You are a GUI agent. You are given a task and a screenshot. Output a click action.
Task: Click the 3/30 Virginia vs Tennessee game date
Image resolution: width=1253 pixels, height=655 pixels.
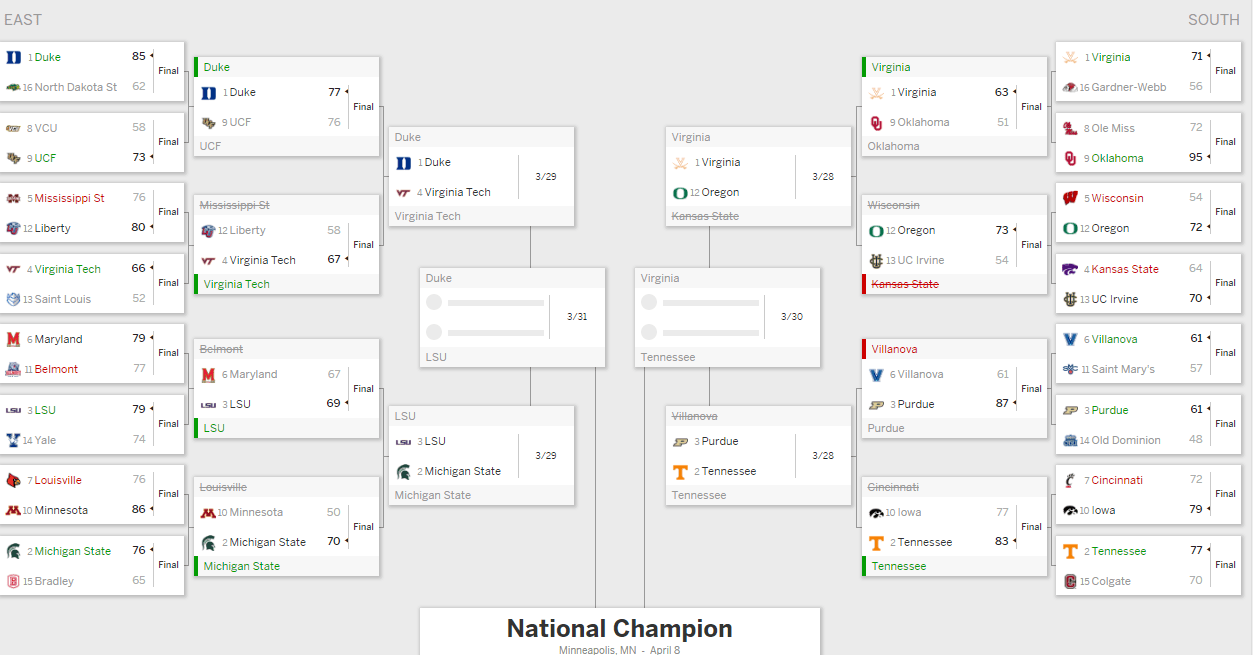pyautogui.click(x=792, y=317)
